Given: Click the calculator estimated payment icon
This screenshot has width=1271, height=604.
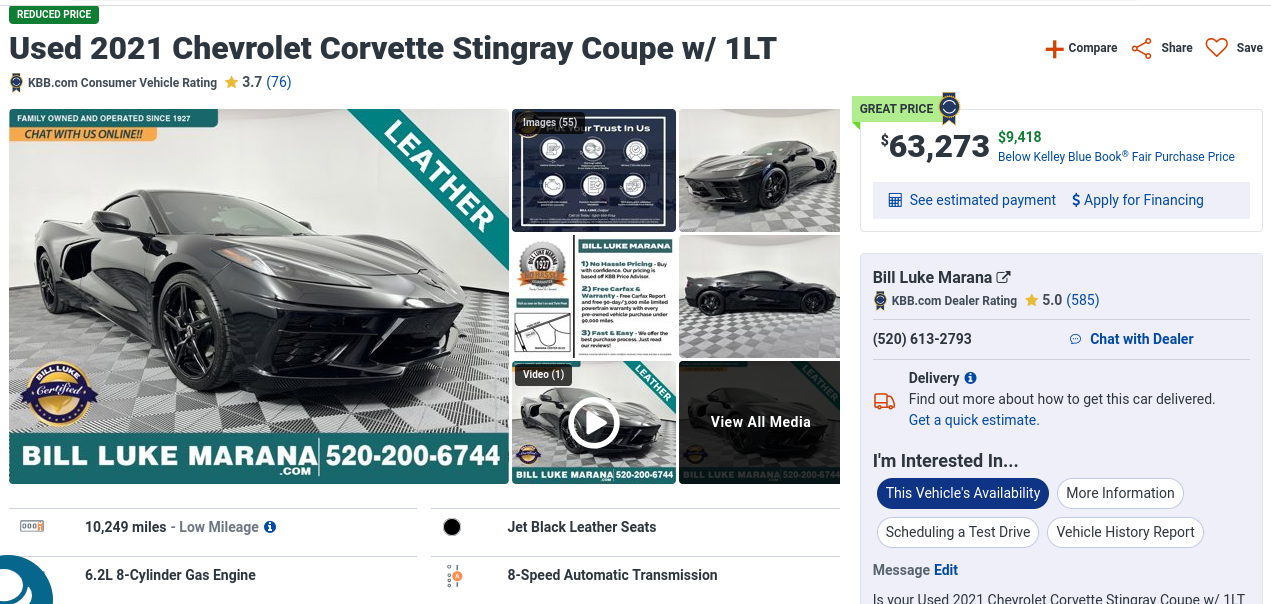Looking at the screenshot, I should 895,200.
